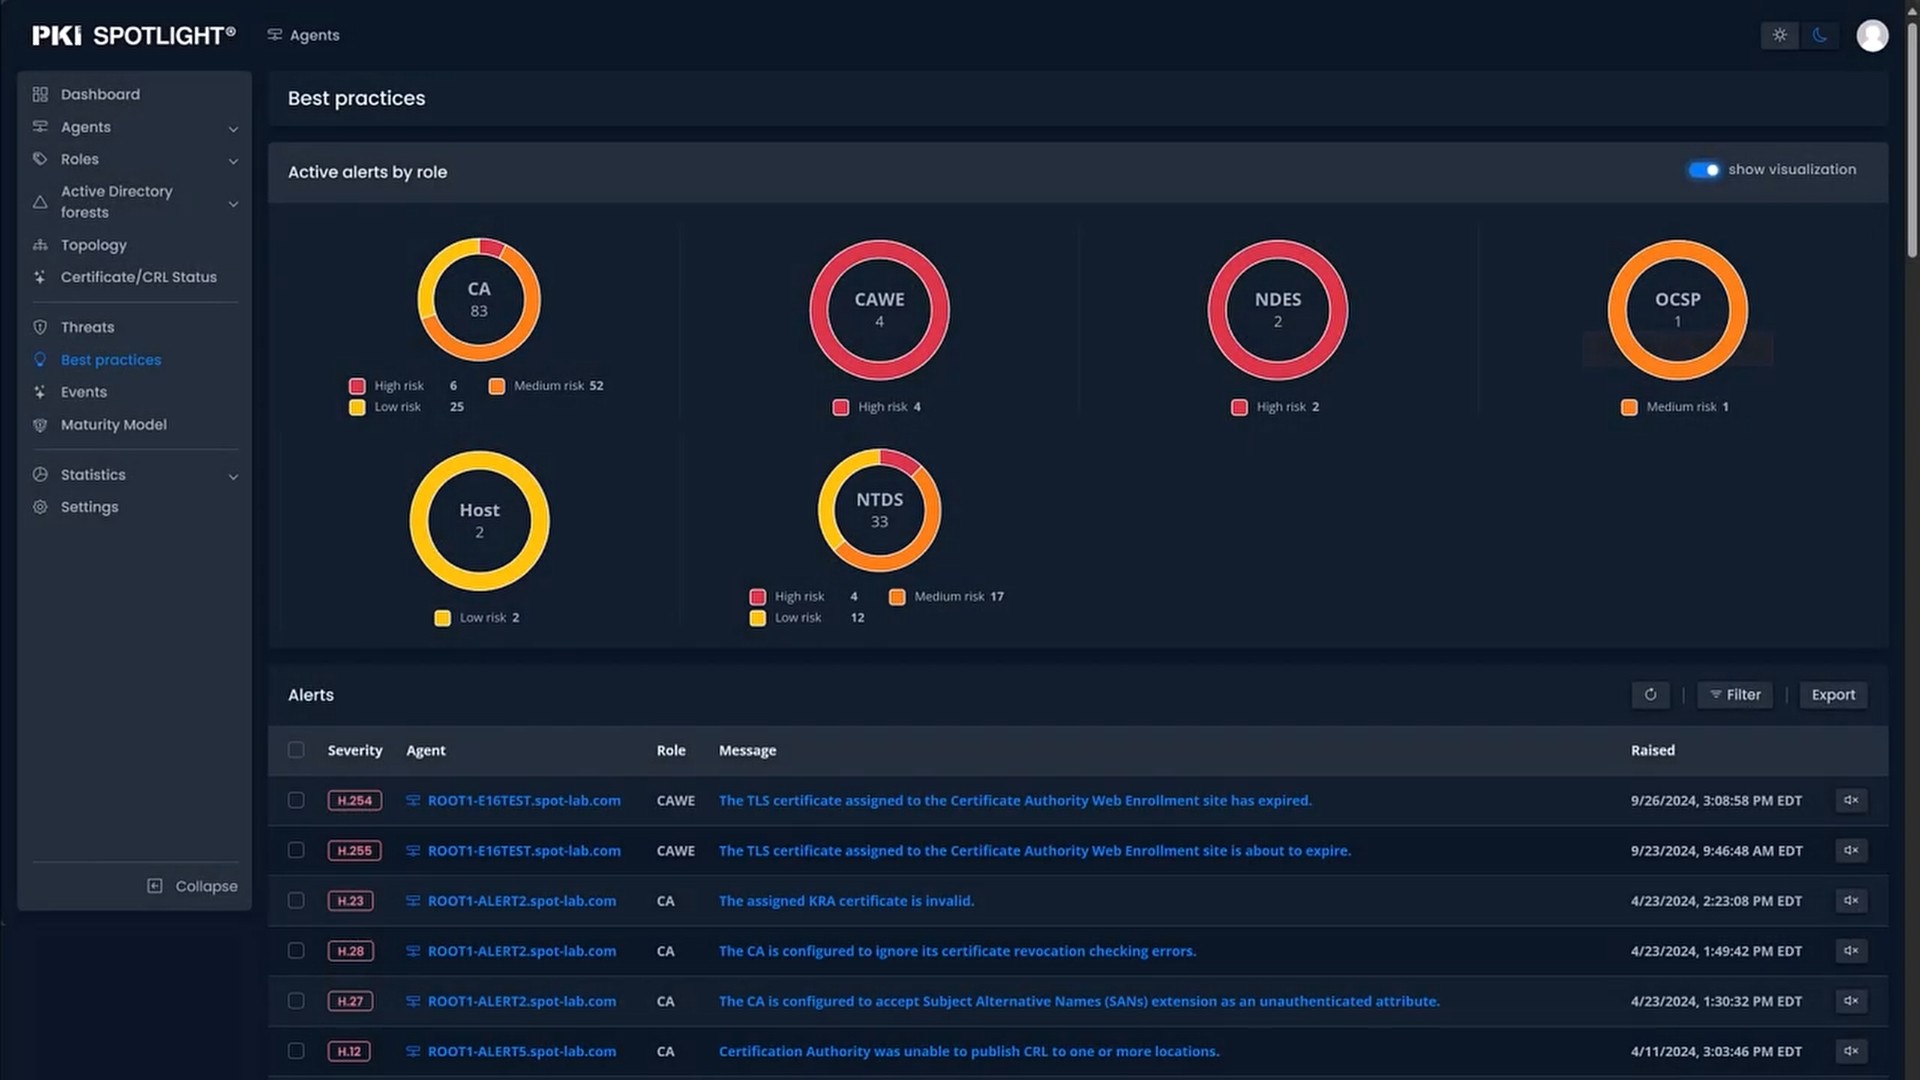Toggle the show visualization switch

click(1704, 169)
